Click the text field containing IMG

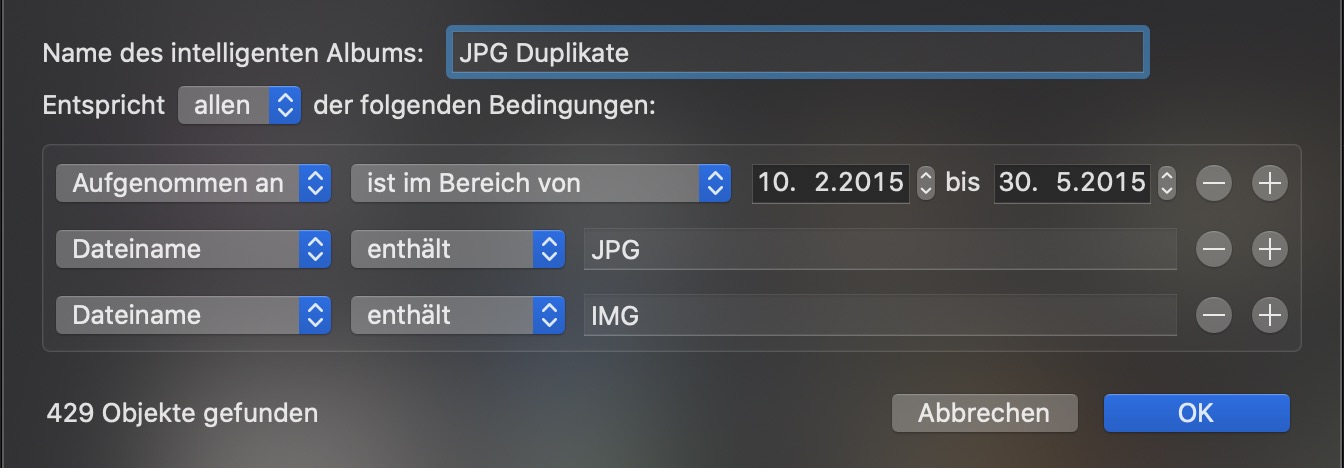[880, 315]
